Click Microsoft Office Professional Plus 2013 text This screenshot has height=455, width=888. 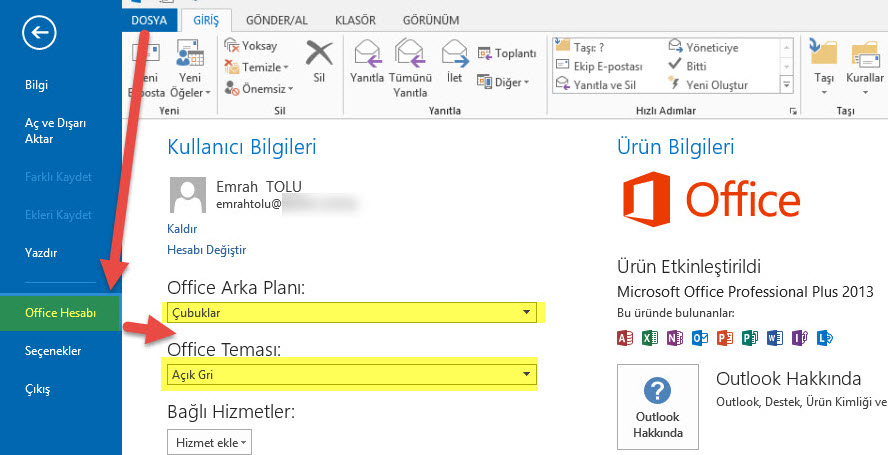[x=745, y=292]
